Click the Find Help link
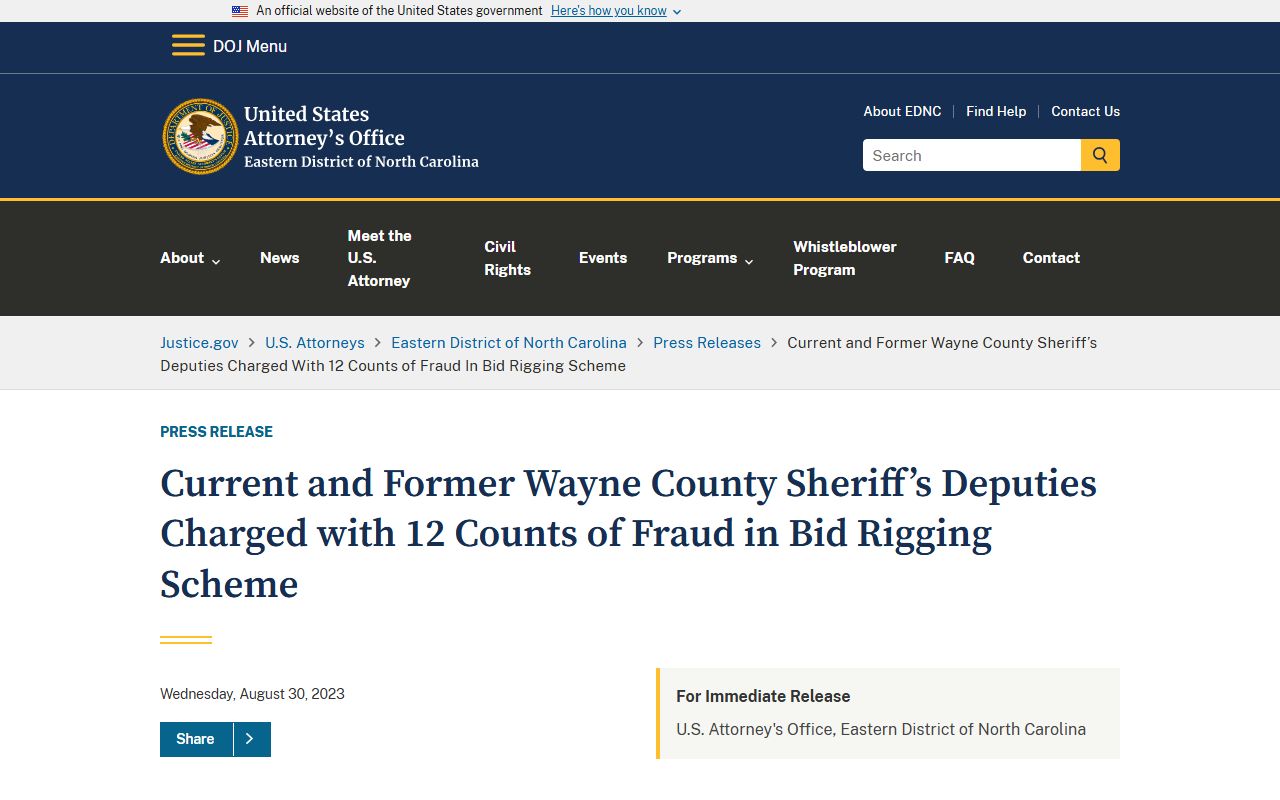1280x800 pixels. 996,111
